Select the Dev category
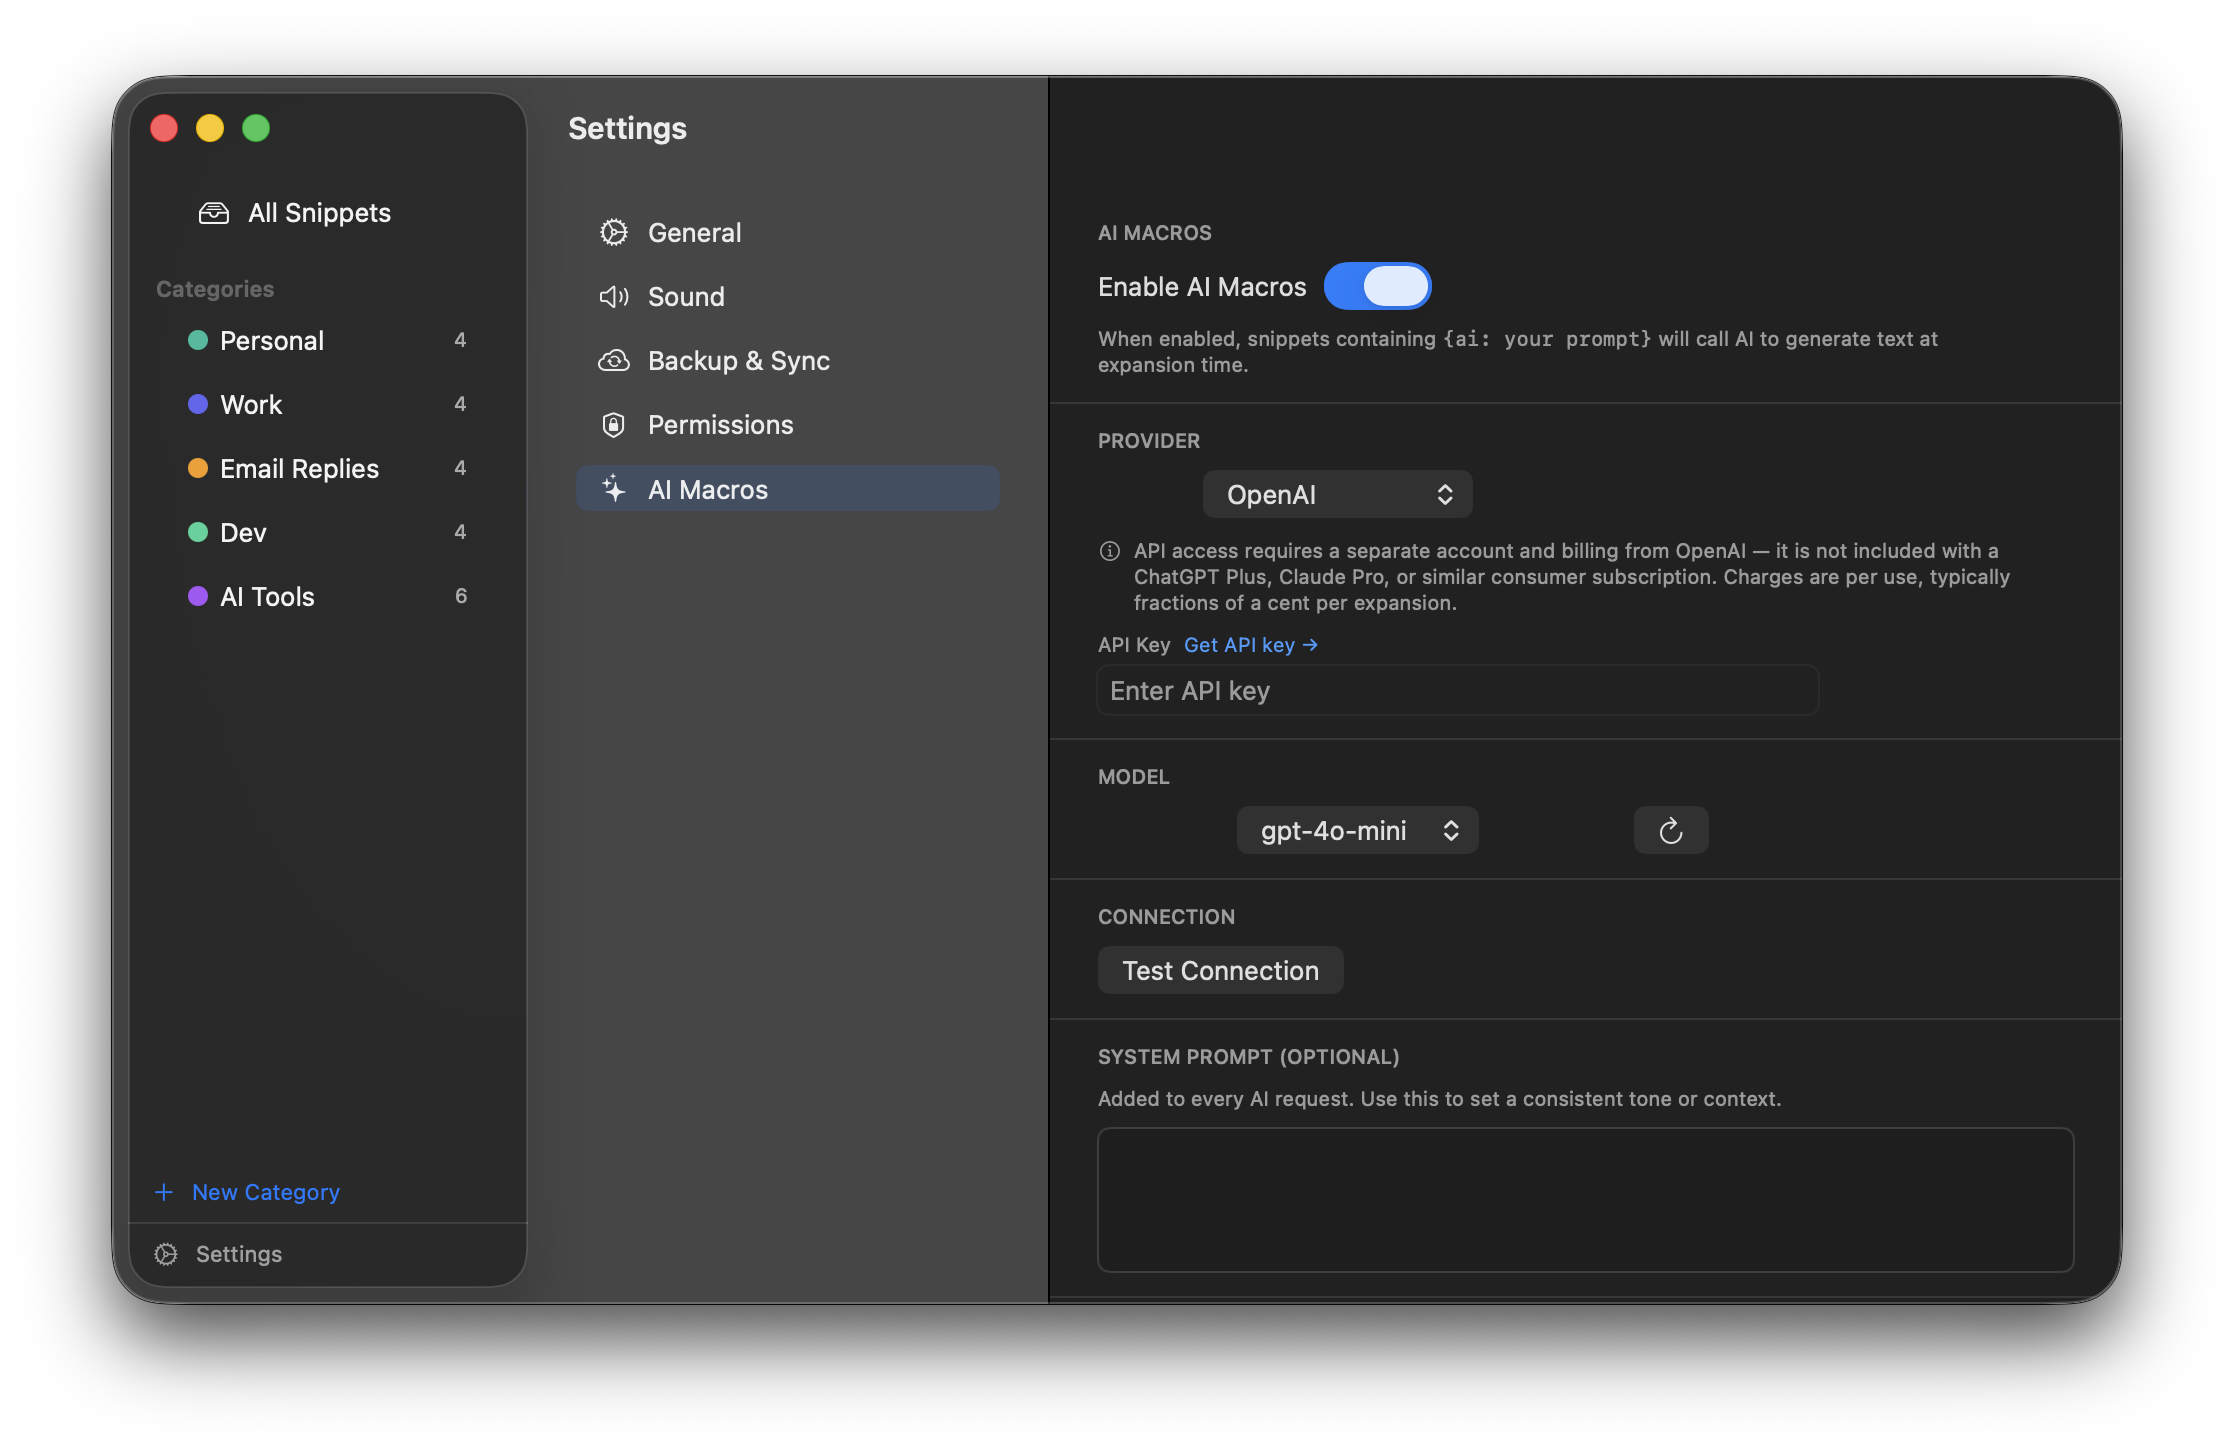This screenshot has width=2234, height=1452. [x=242, y=532]
